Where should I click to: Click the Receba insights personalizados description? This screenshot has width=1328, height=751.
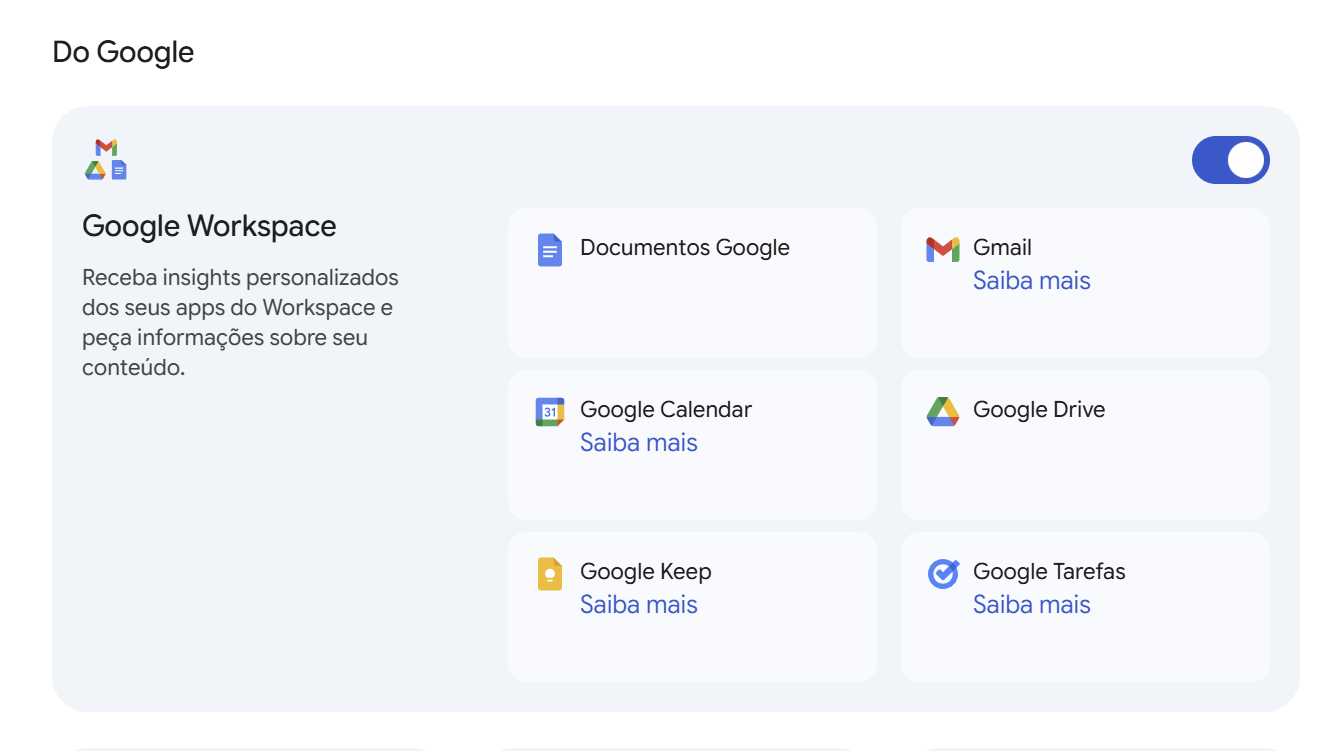pos(240,322)
